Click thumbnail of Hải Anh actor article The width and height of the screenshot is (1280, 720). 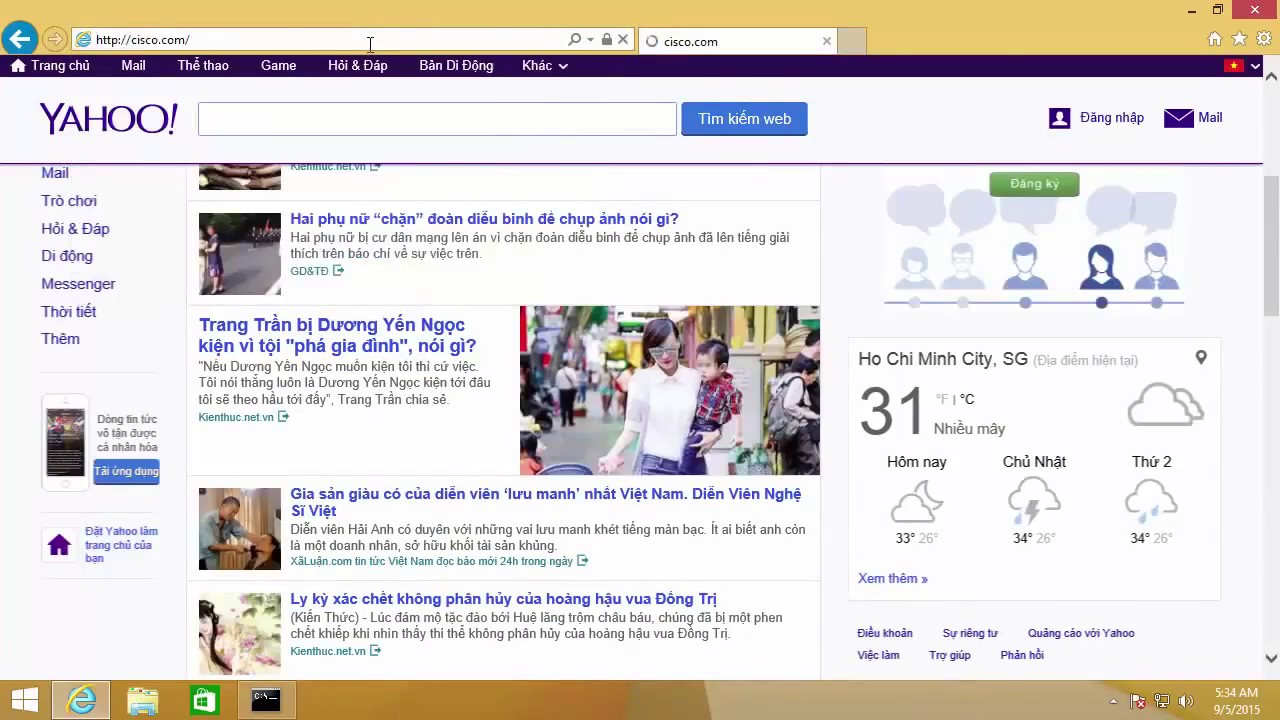click(240, 529)
